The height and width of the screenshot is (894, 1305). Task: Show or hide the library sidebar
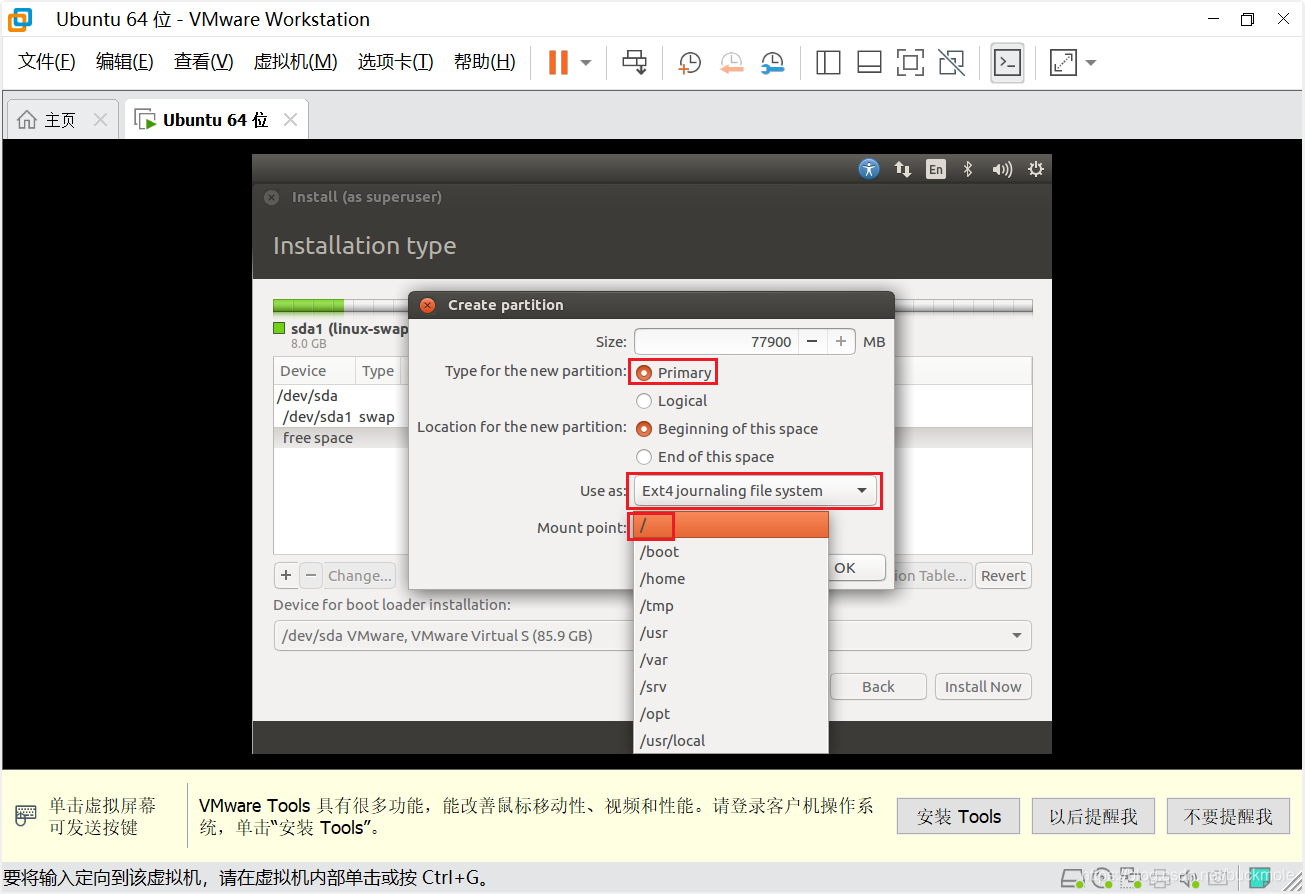point(828,63)
